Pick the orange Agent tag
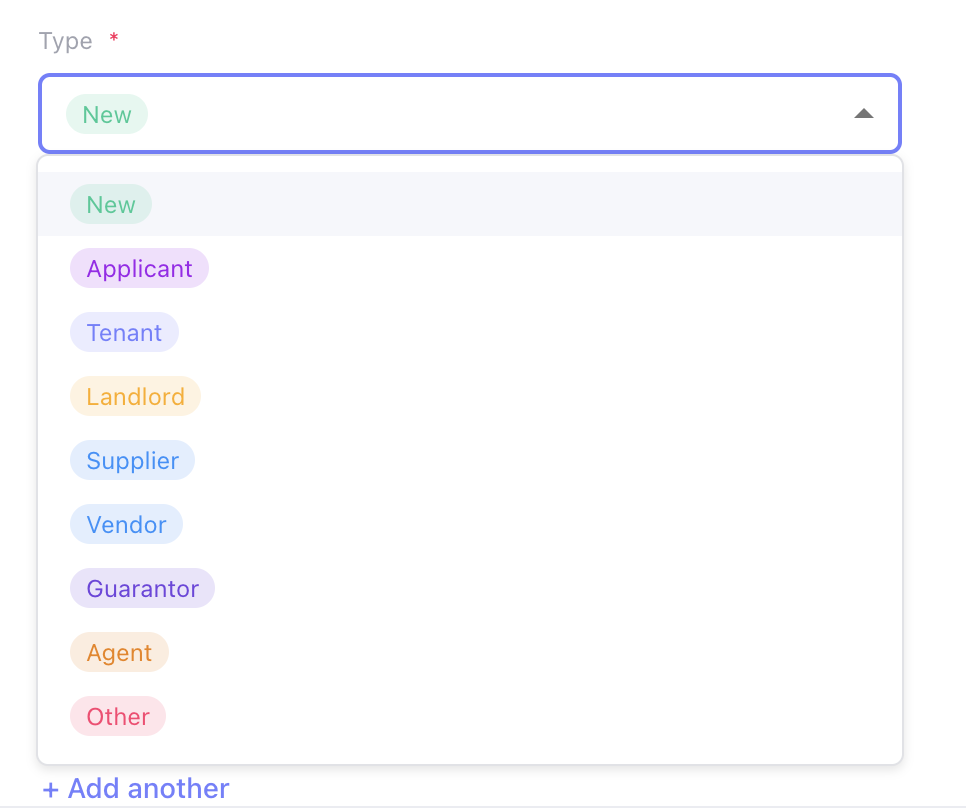Image resolution: width=966 pixels, height=808 pixels. click(x=119, y=652)
